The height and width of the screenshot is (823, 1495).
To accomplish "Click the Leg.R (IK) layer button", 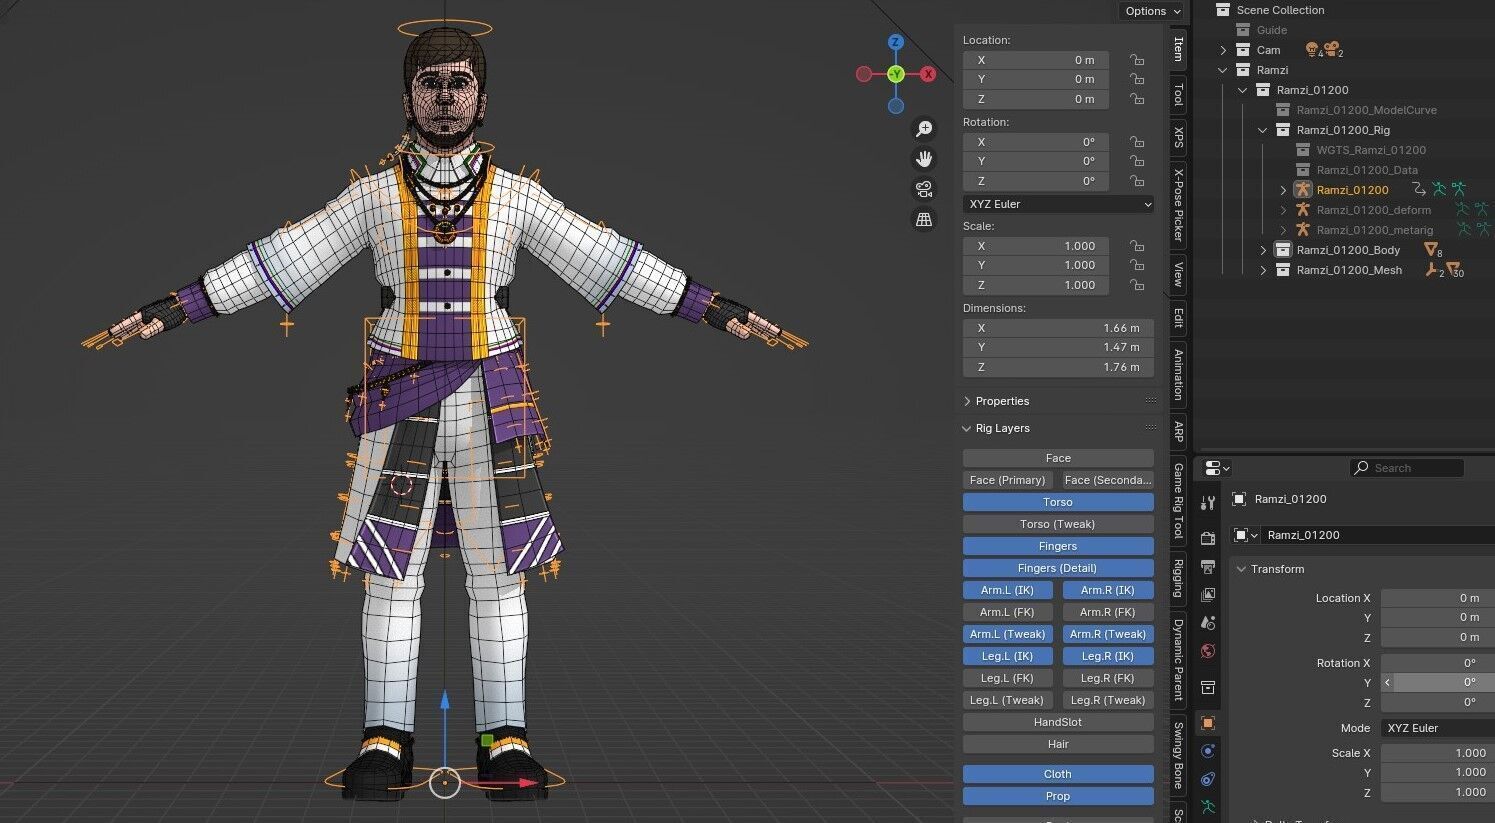I will click(x=1108, y=656).
